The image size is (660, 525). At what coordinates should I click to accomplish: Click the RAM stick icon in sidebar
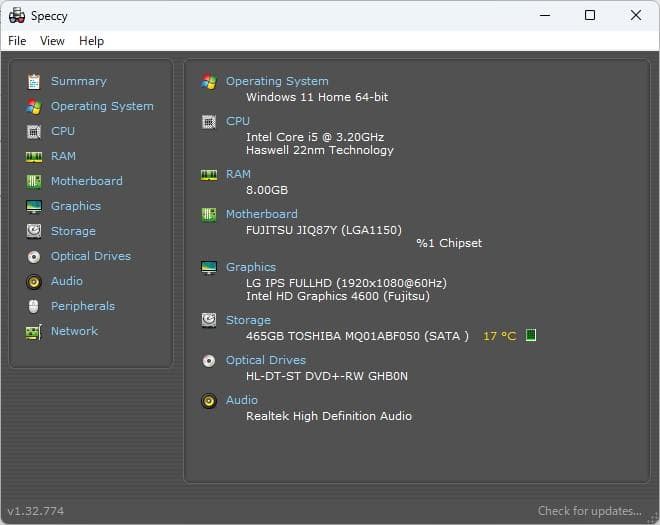pyautogui.click(x=34, y=156)
